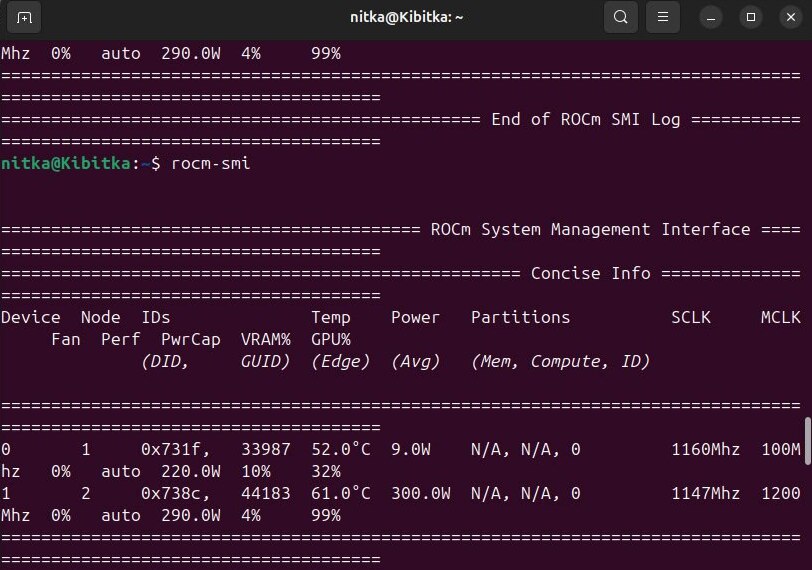The height and width of the screenshot is (570, 812).
Task: Click the typed command rocm-smi
Action: (210, 164)
